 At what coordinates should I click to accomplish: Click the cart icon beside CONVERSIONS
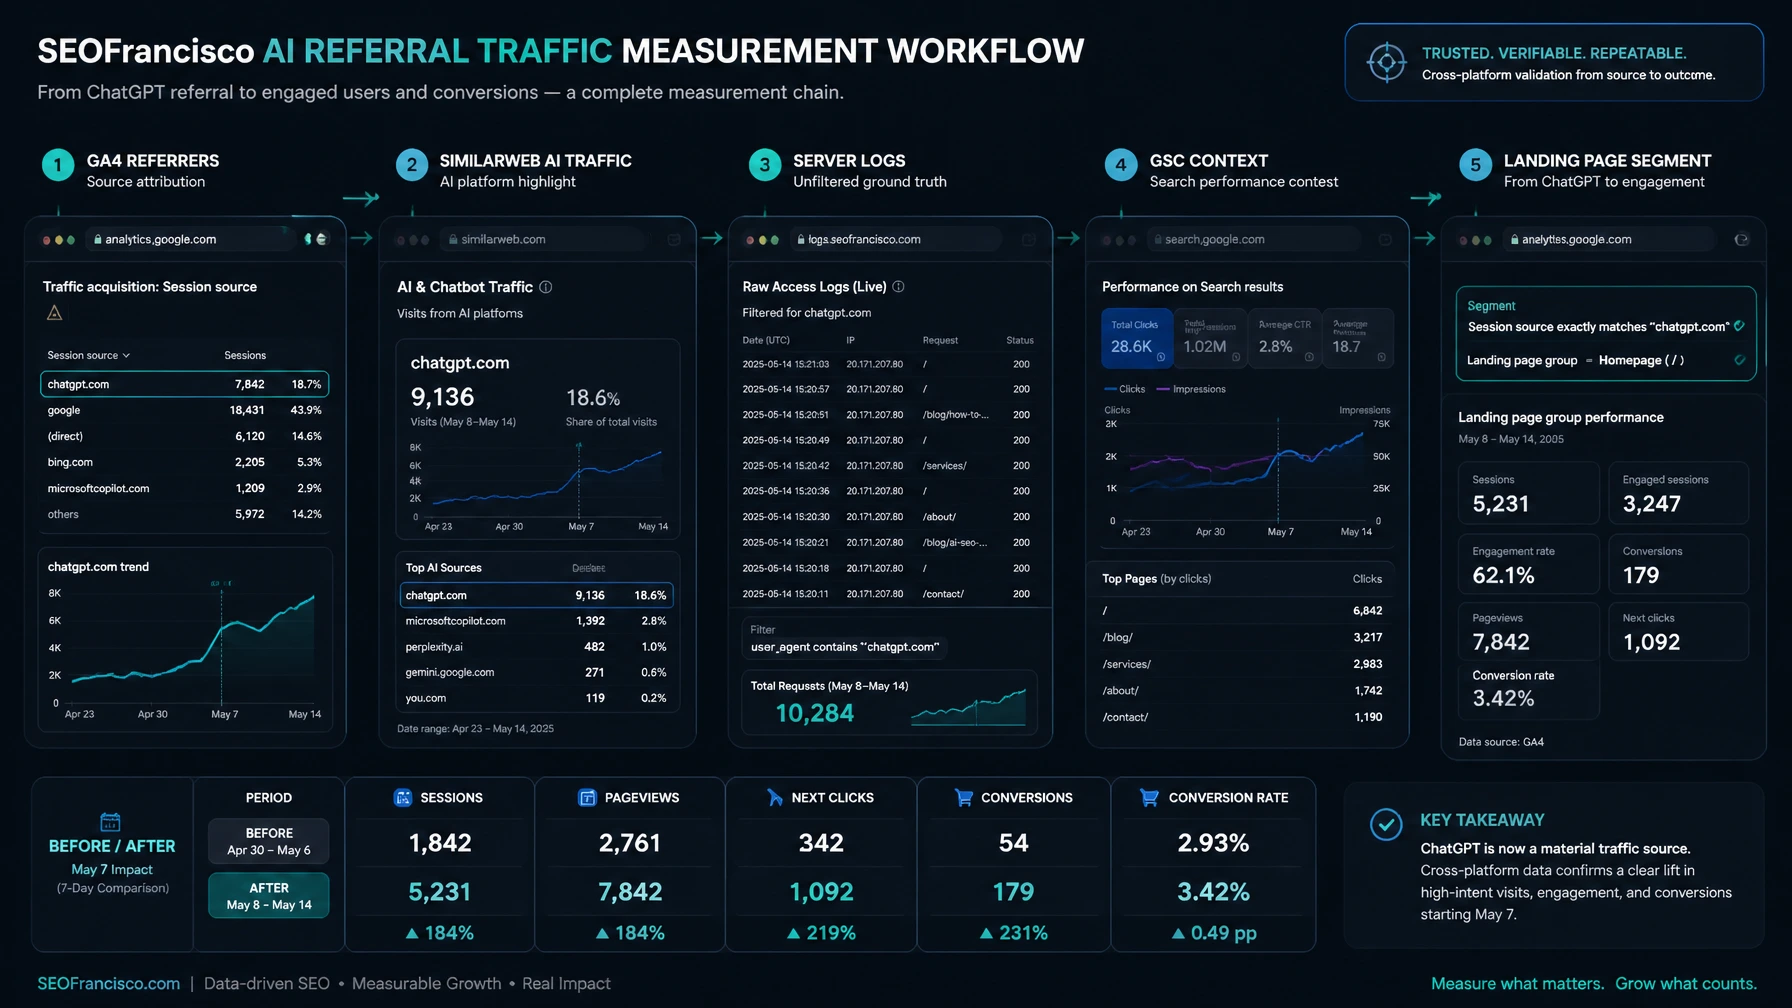click(964, 798)
